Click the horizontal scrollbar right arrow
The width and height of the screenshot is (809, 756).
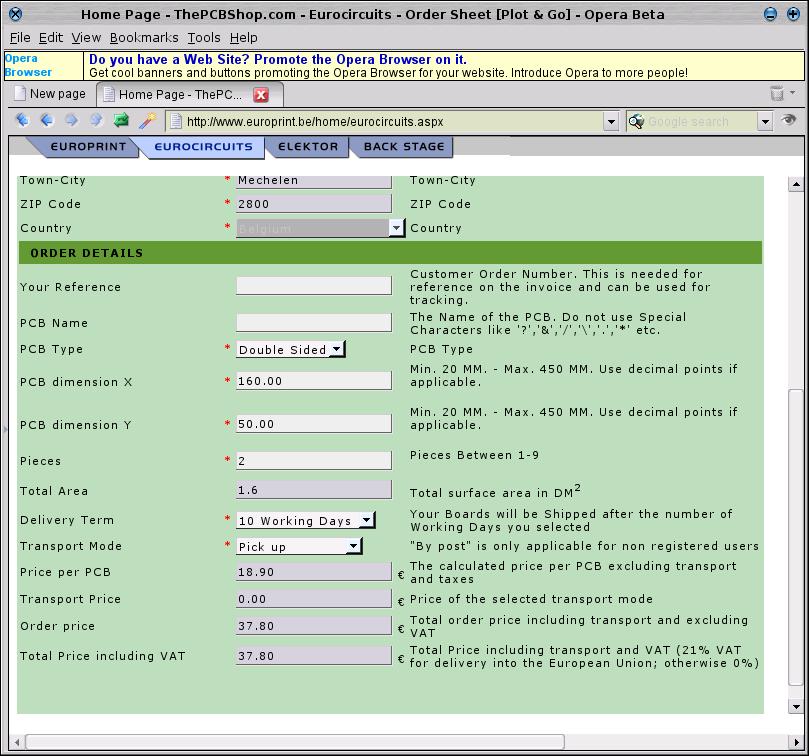click(796, 742)
